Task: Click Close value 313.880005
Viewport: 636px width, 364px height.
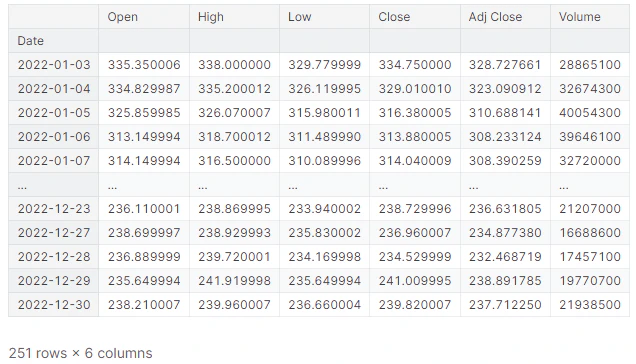Action: pos(415,137)
